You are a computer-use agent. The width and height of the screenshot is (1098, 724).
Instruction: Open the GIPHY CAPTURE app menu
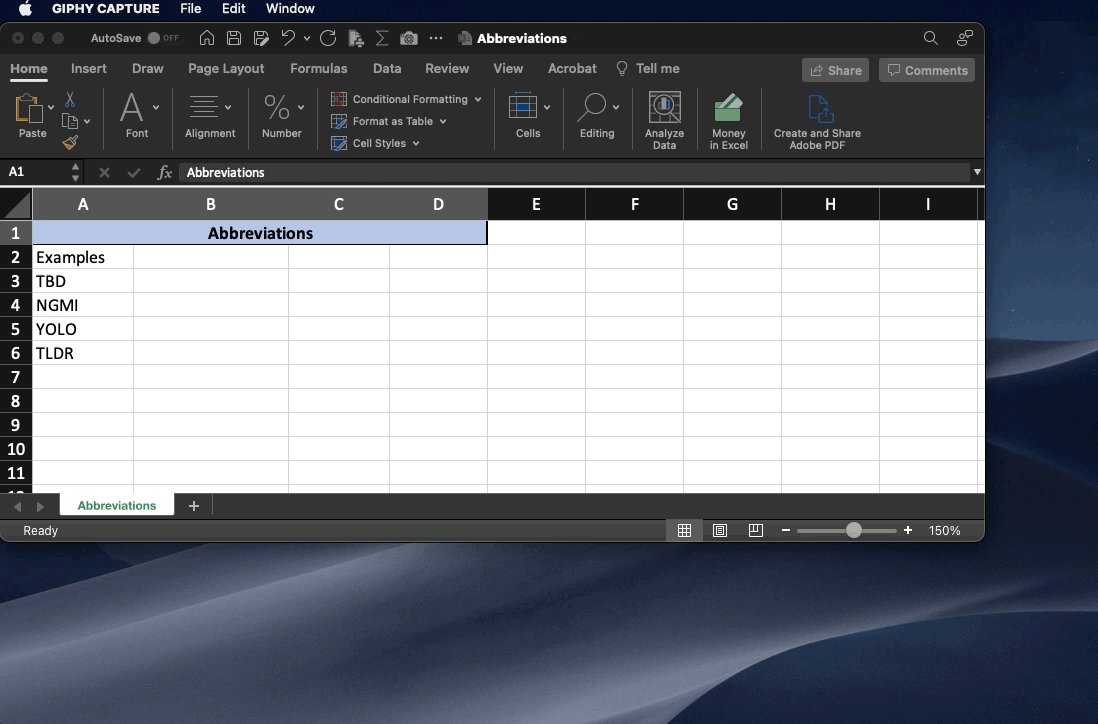(x=106, y=8)
